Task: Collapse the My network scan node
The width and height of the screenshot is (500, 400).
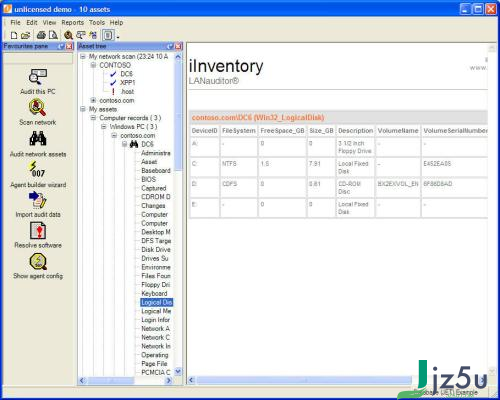Action: [x=83, y=56]
